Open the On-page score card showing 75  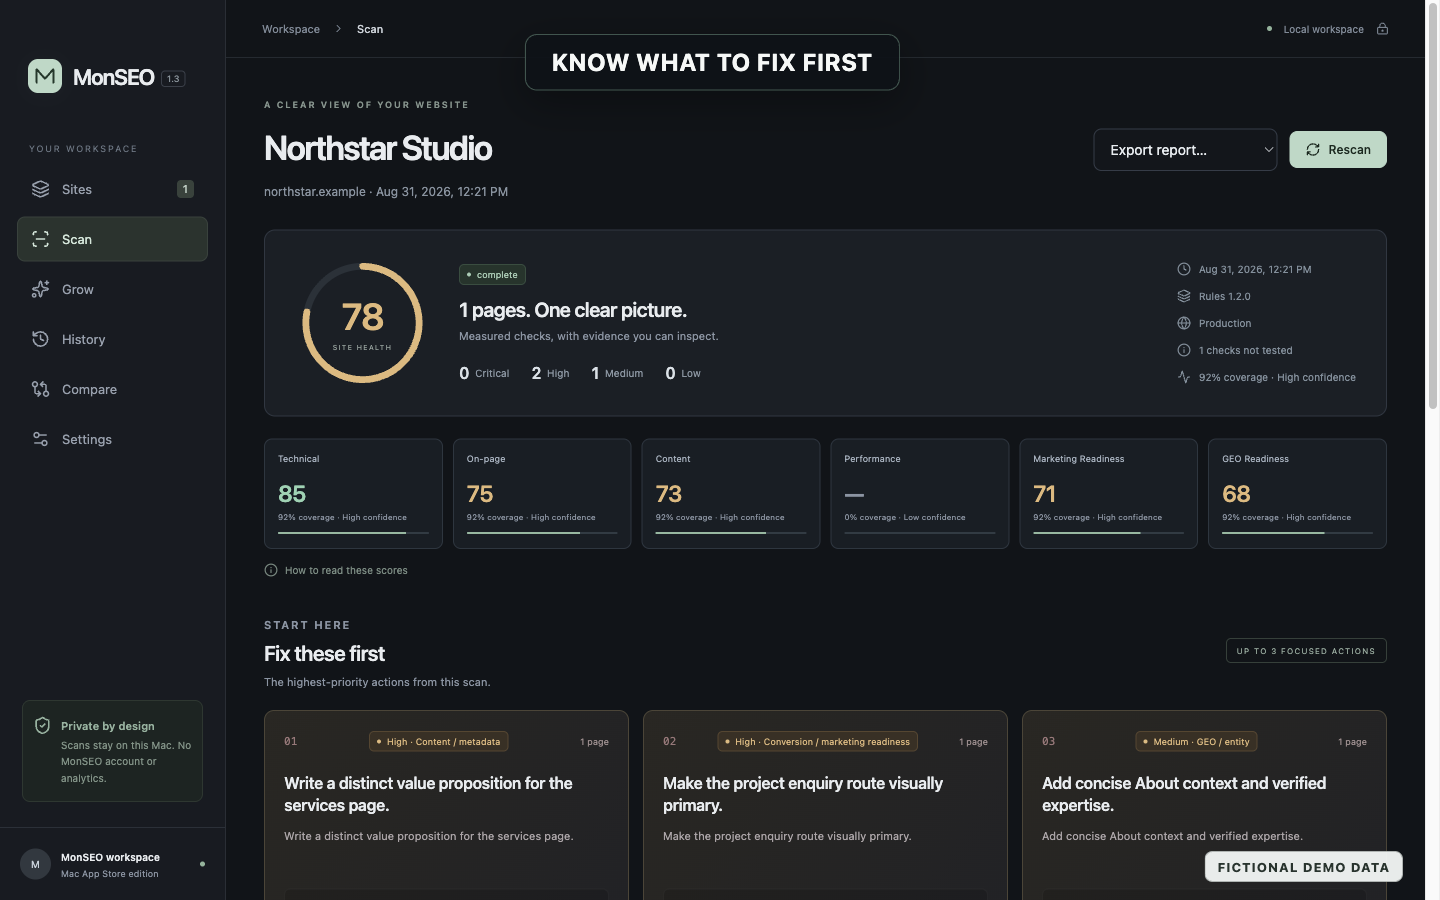(x=542, y=494)
